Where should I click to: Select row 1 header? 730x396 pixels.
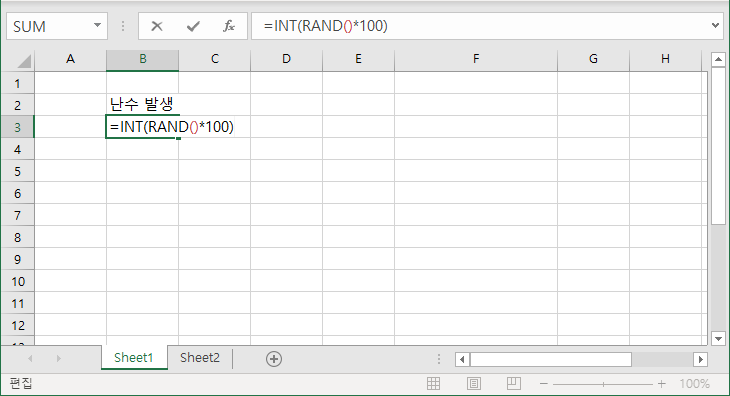click(x=18, y=83)
